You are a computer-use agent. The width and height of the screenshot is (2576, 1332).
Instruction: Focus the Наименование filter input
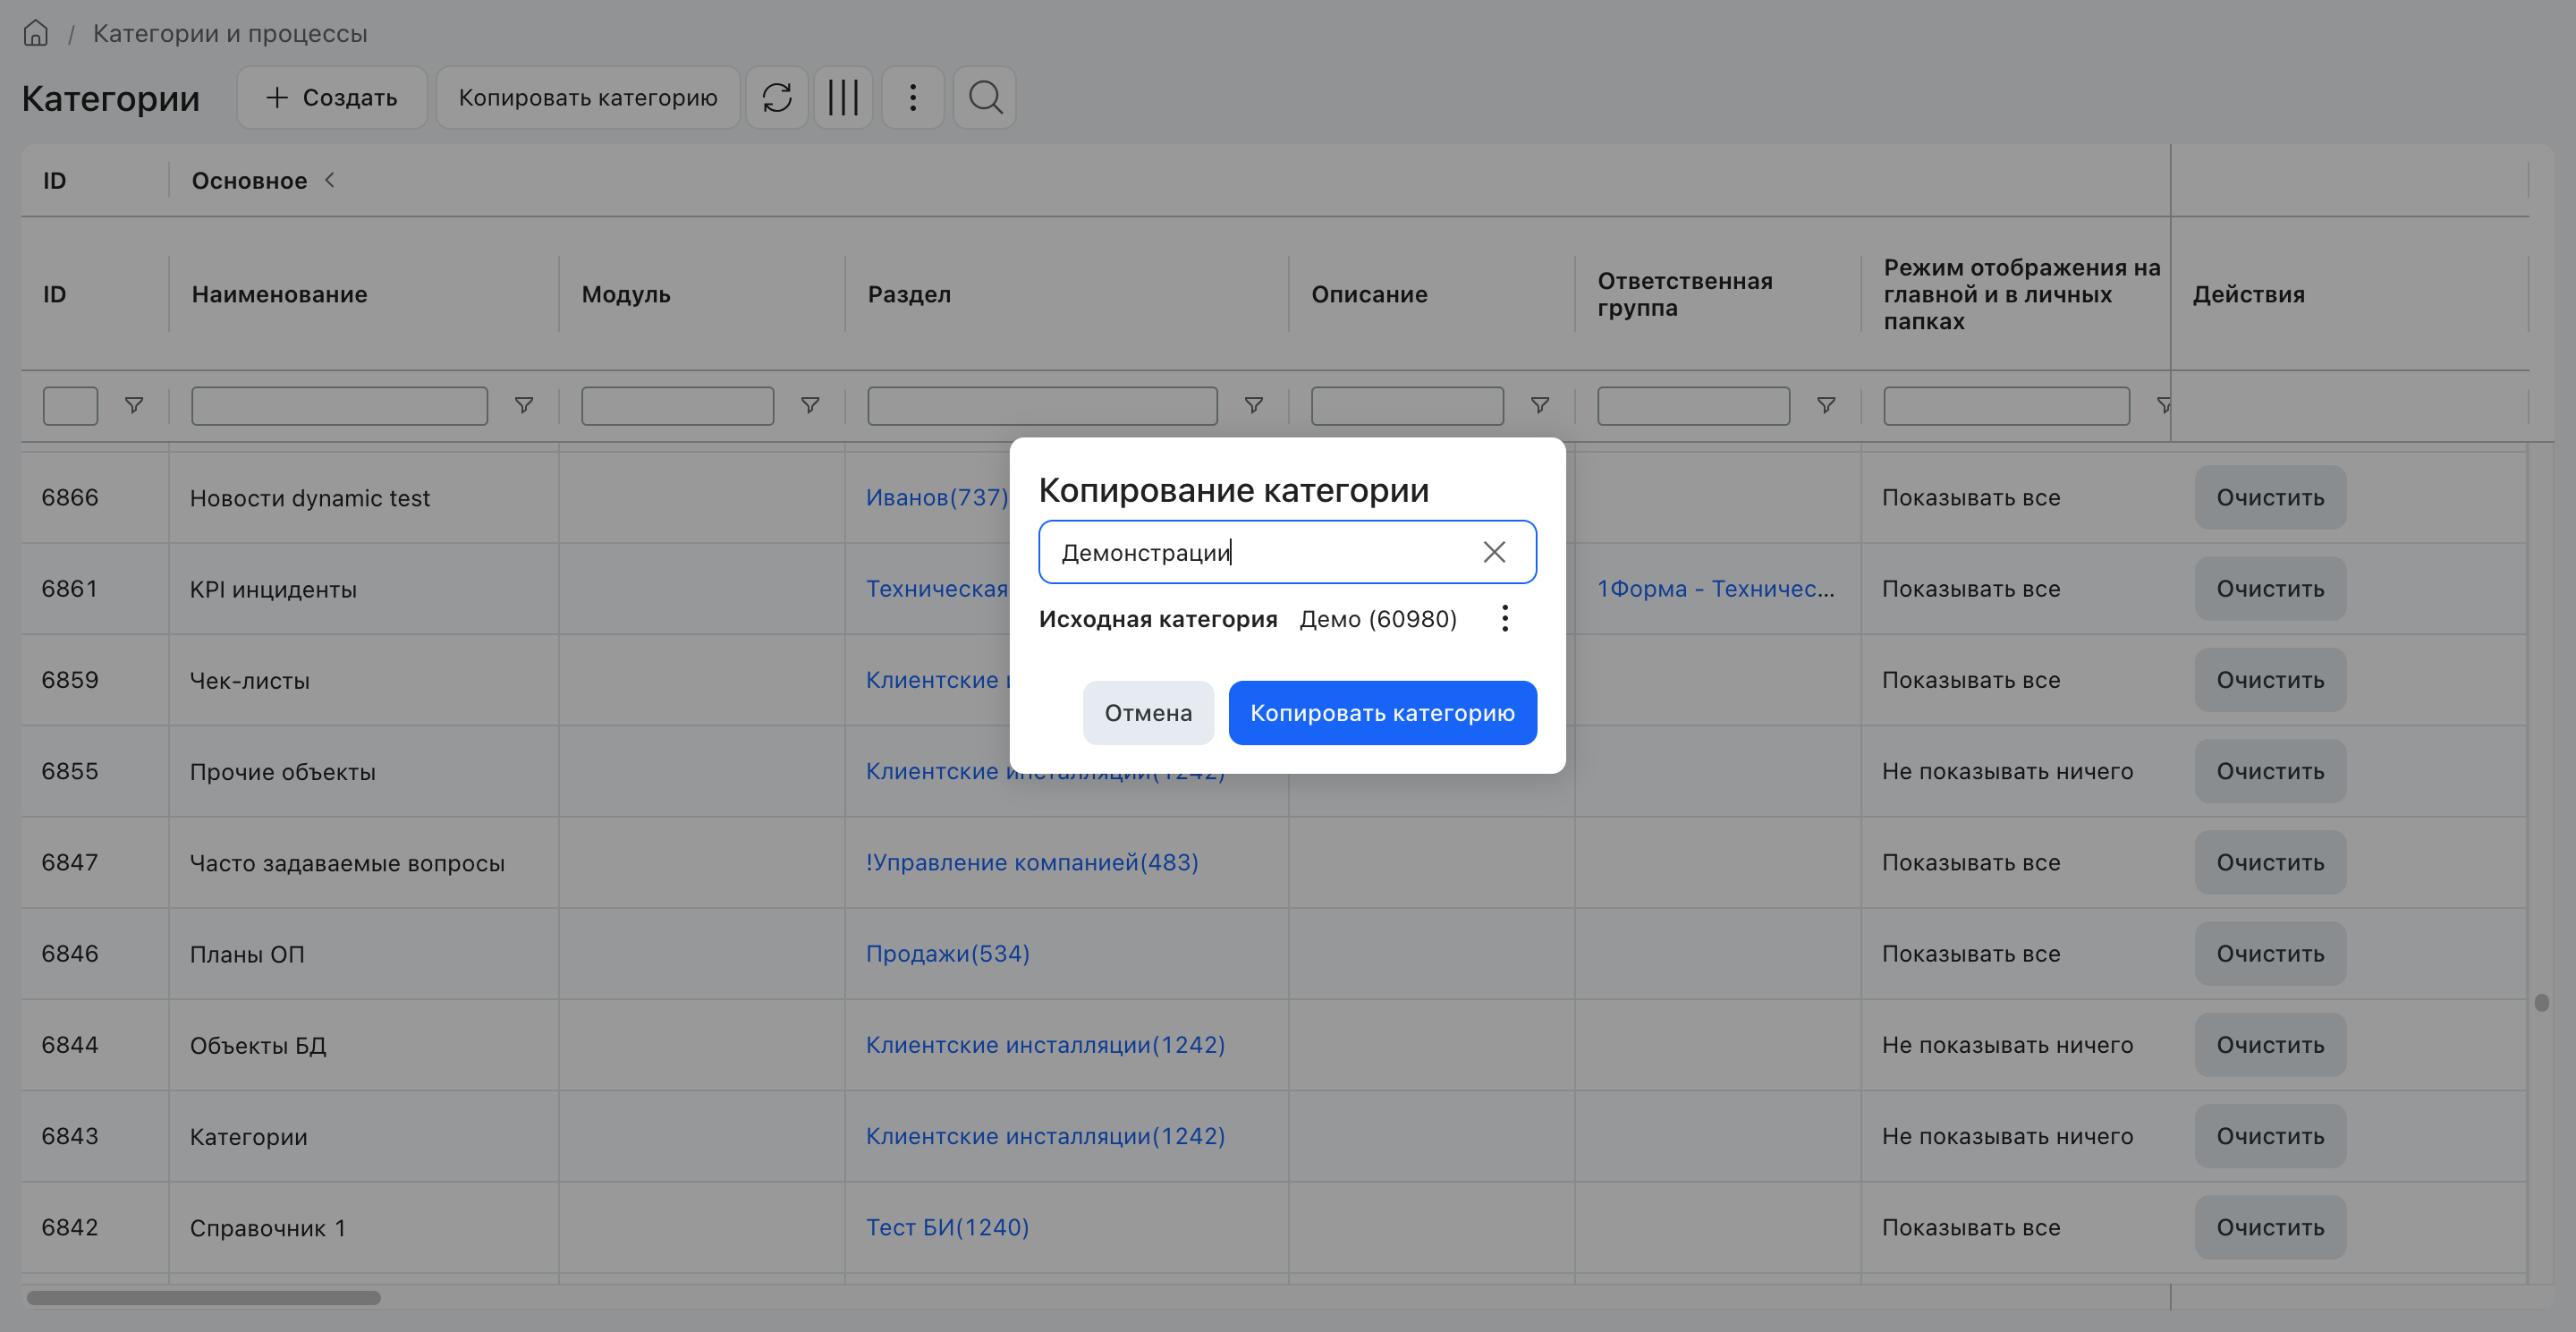pos(339,406)
